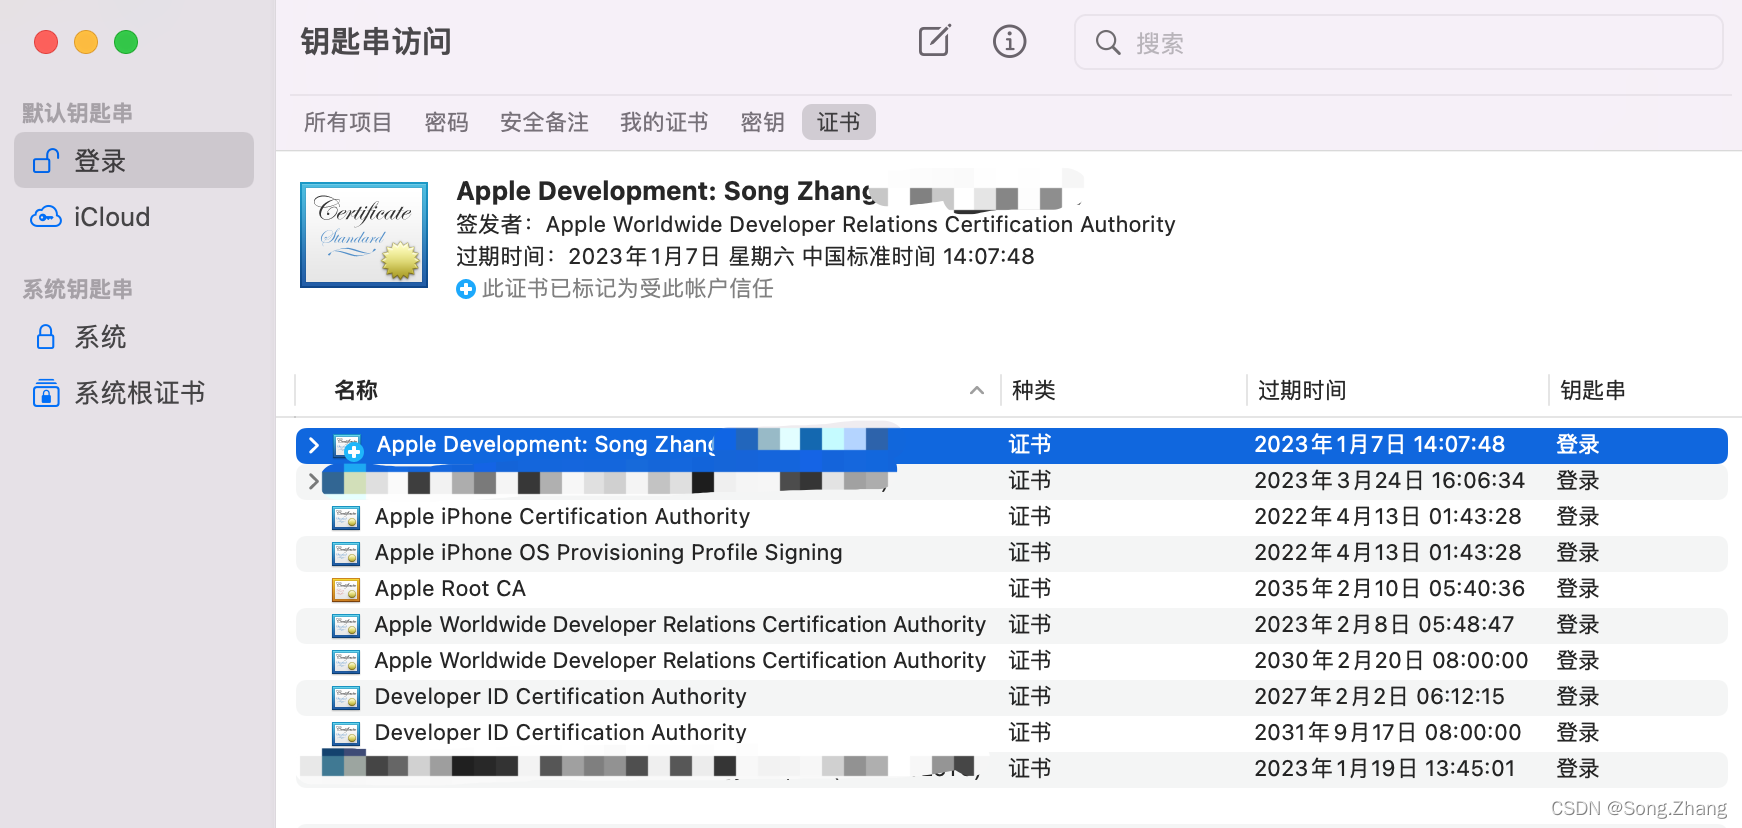
Task: Select the 证书 tab
Action: point(838,122)
